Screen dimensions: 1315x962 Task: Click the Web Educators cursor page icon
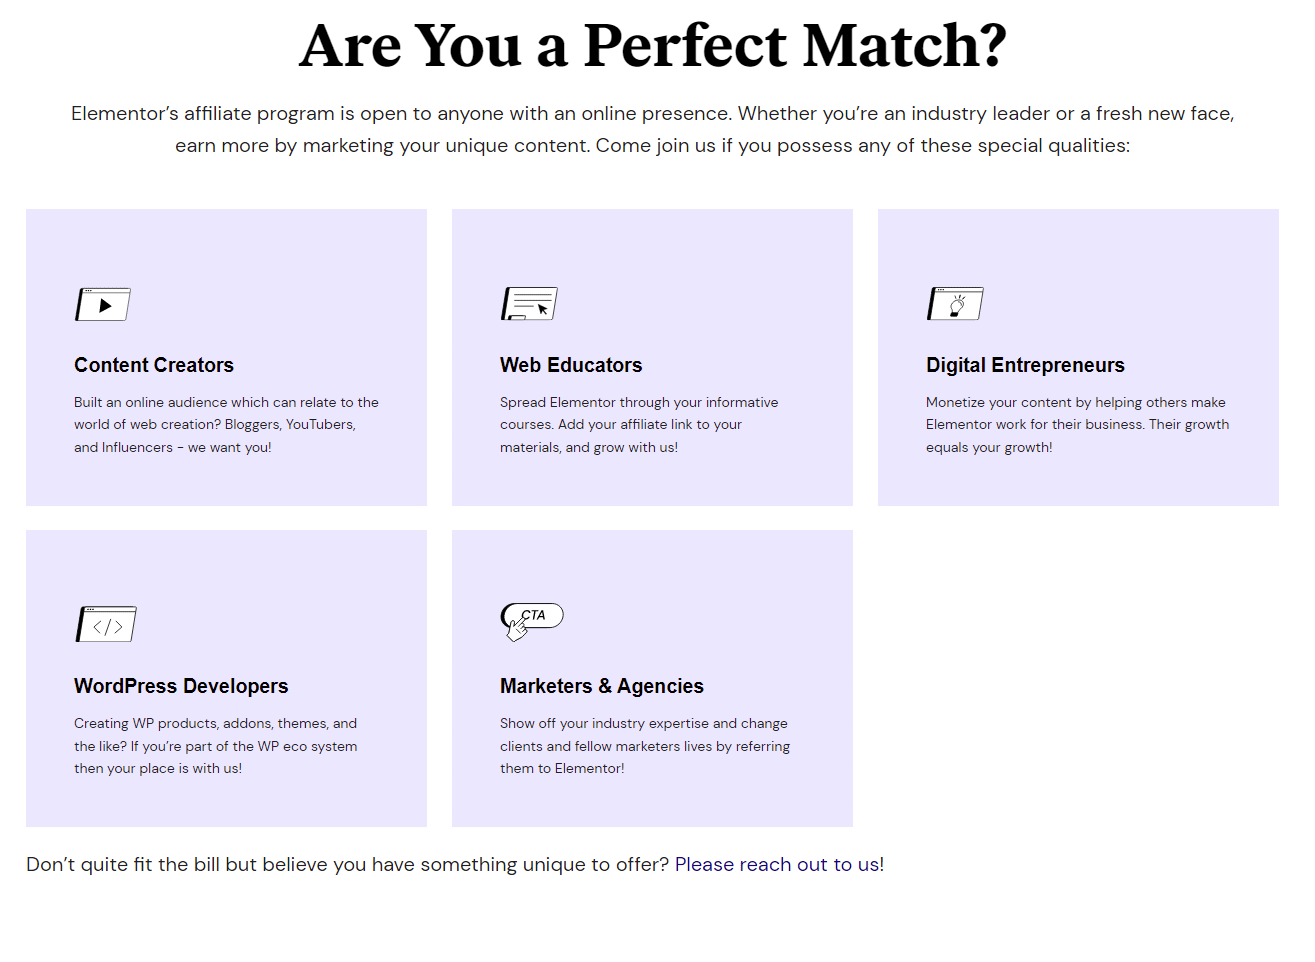529,304
